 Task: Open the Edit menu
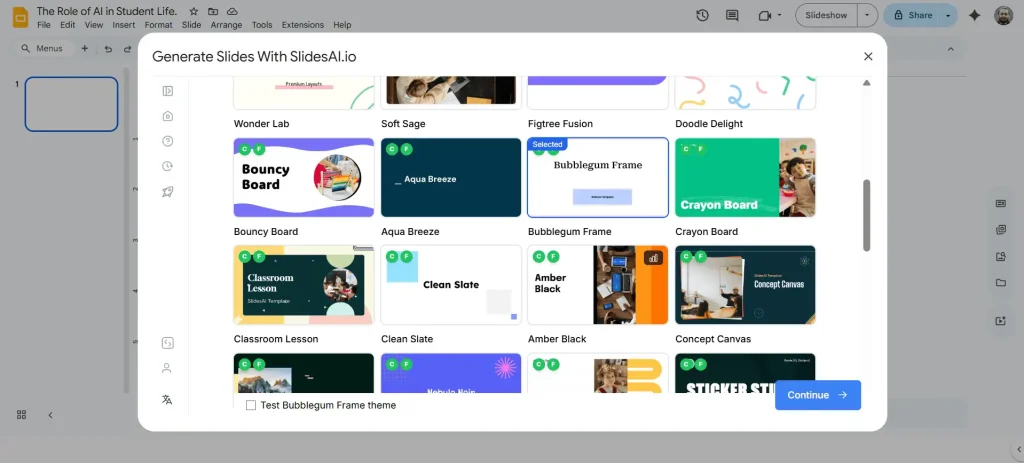67,25
